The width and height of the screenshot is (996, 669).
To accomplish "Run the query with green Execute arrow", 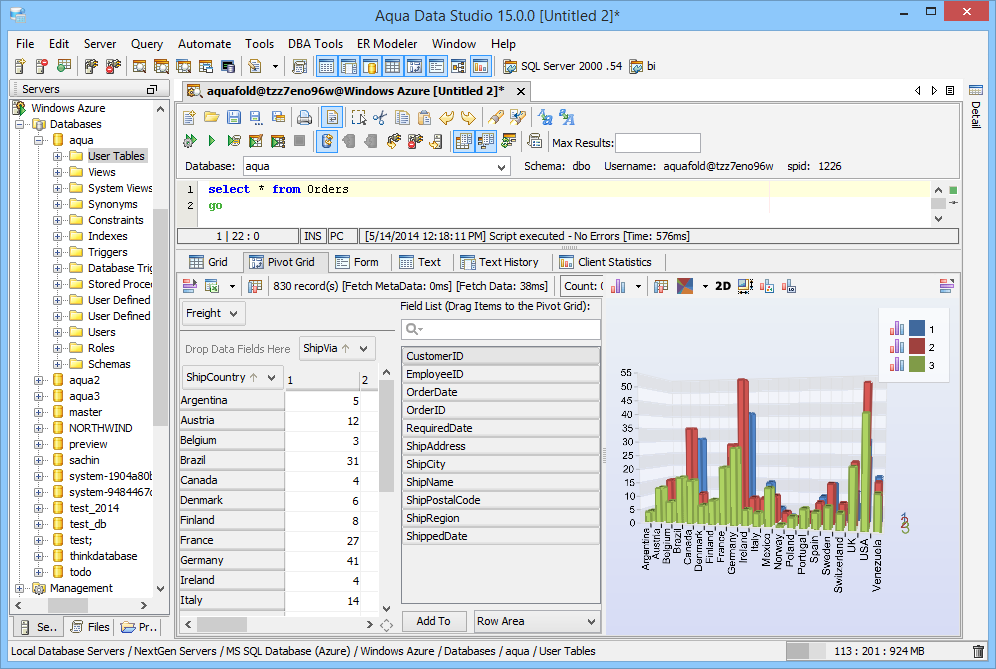I will pyautogui.click(x=212, y=141).
